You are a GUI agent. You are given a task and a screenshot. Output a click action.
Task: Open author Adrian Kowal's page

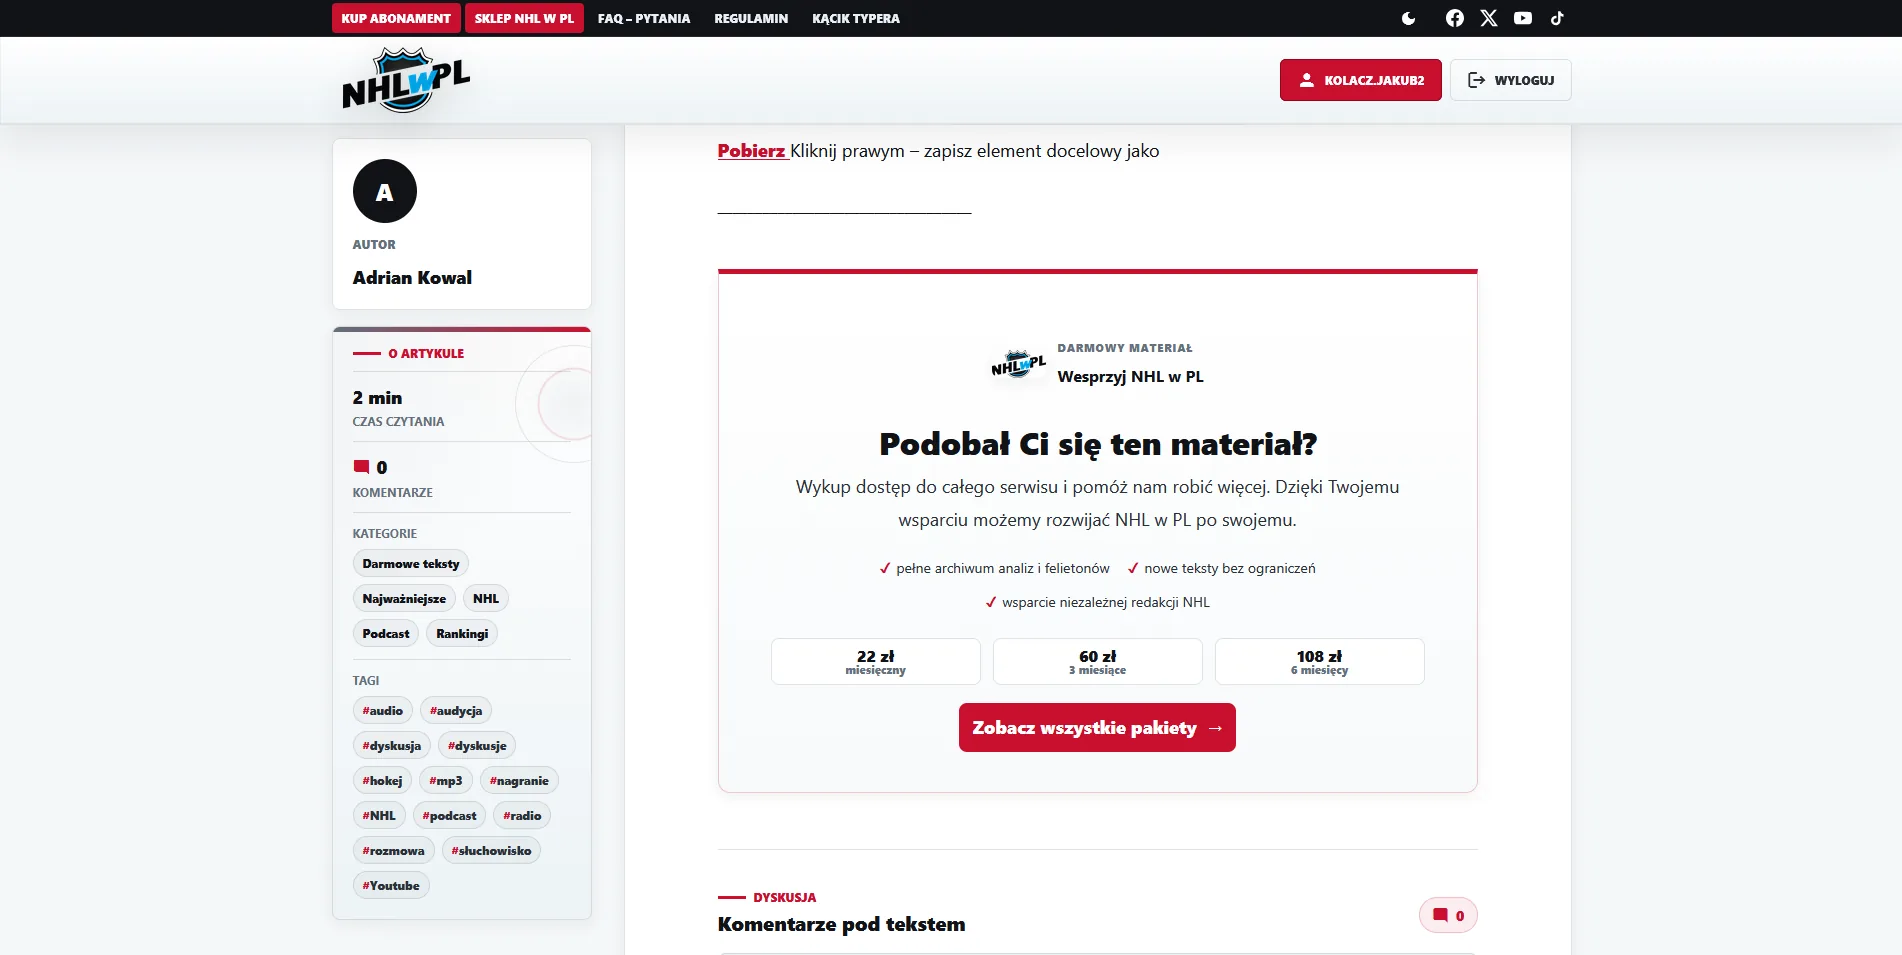[412, 278]
